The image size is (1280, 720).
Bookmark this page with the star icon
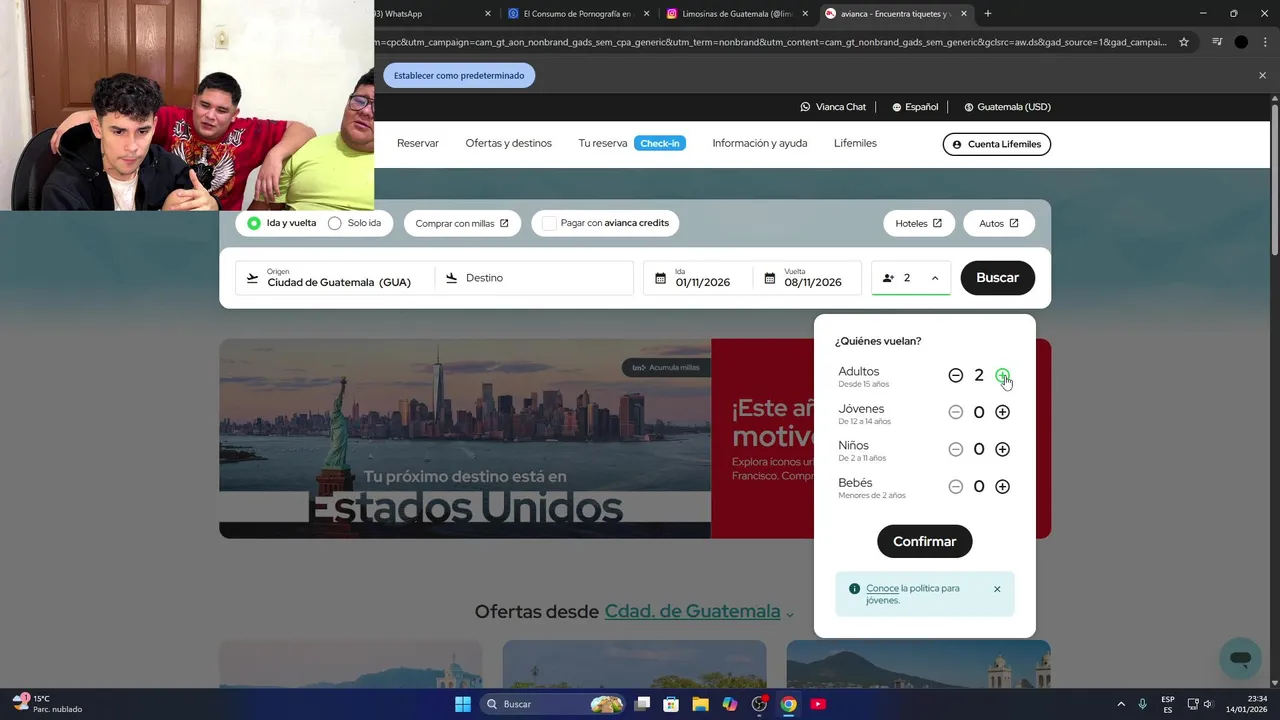[1184, 42]
